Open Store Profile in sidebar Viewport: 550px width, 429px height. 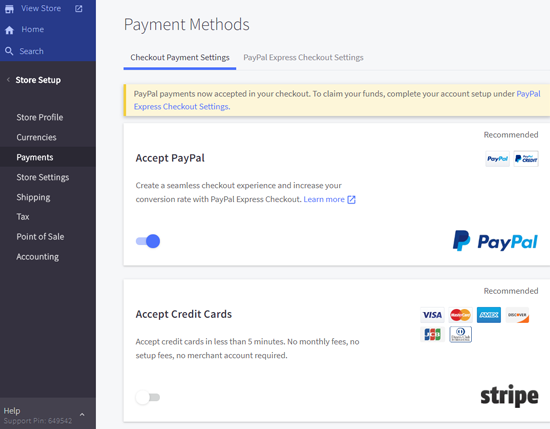(x=40, y=117)
